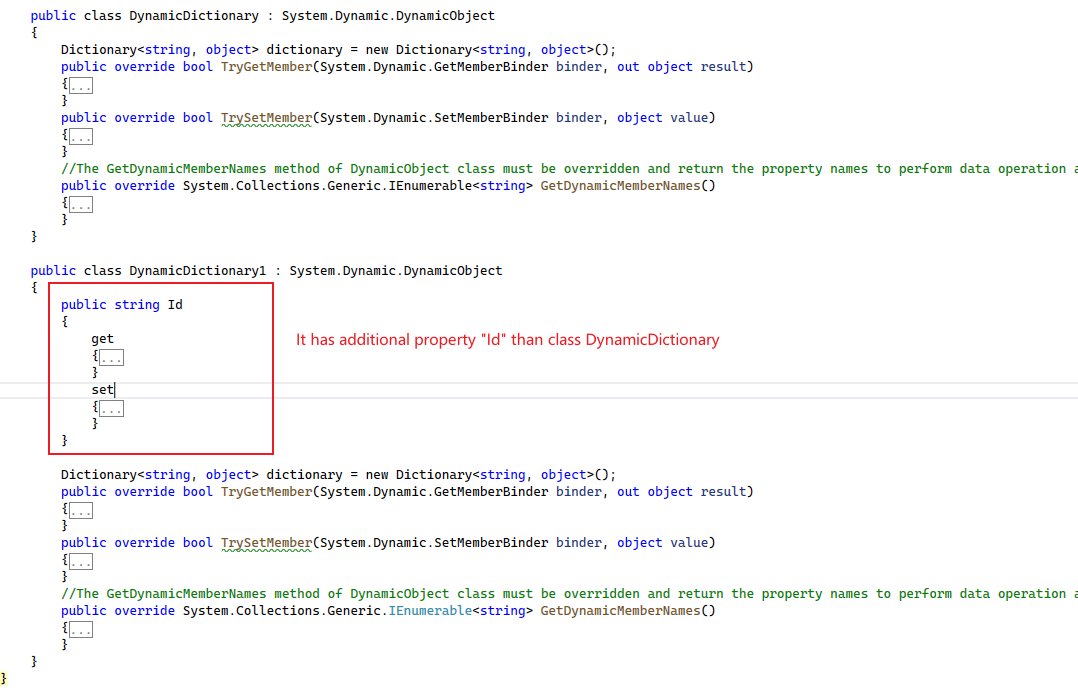1078x688 pixels.
Task: Click the red annotation text about Id
Action: pyautogui.click(x=507, y=340)
